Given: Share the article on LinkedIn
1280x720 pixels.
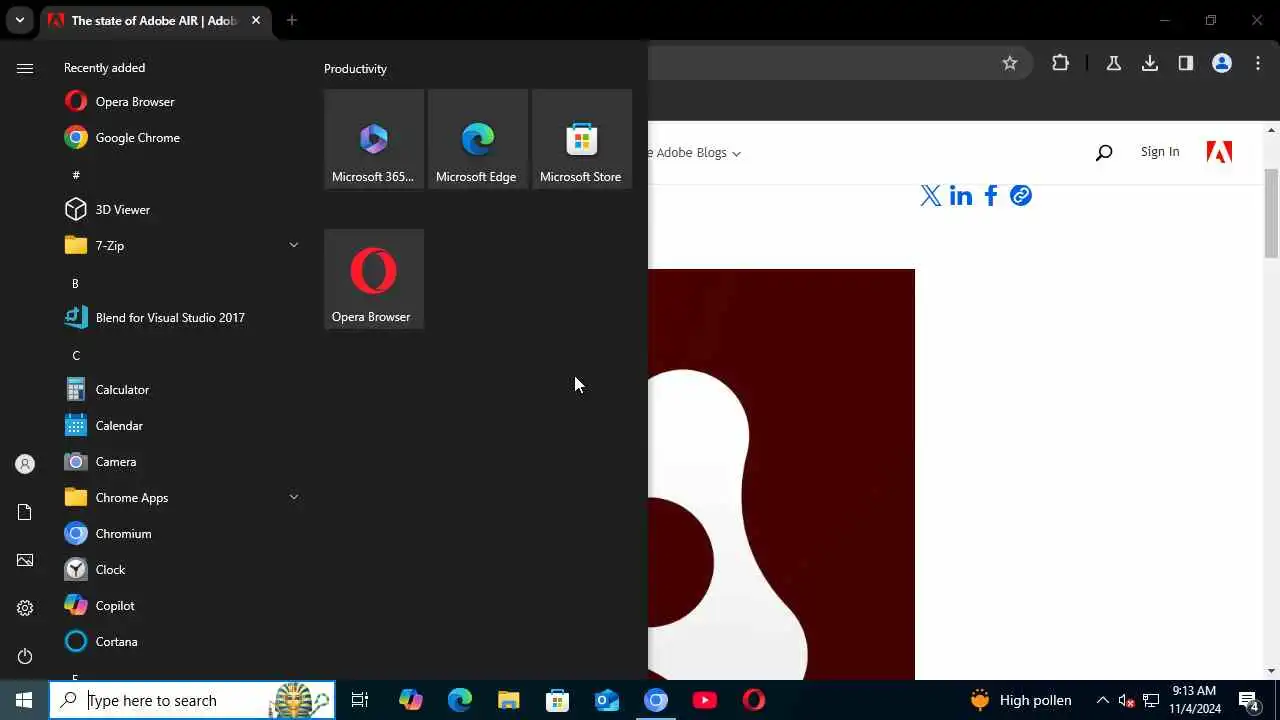Looking at the screenshot, I should (961, 195).
